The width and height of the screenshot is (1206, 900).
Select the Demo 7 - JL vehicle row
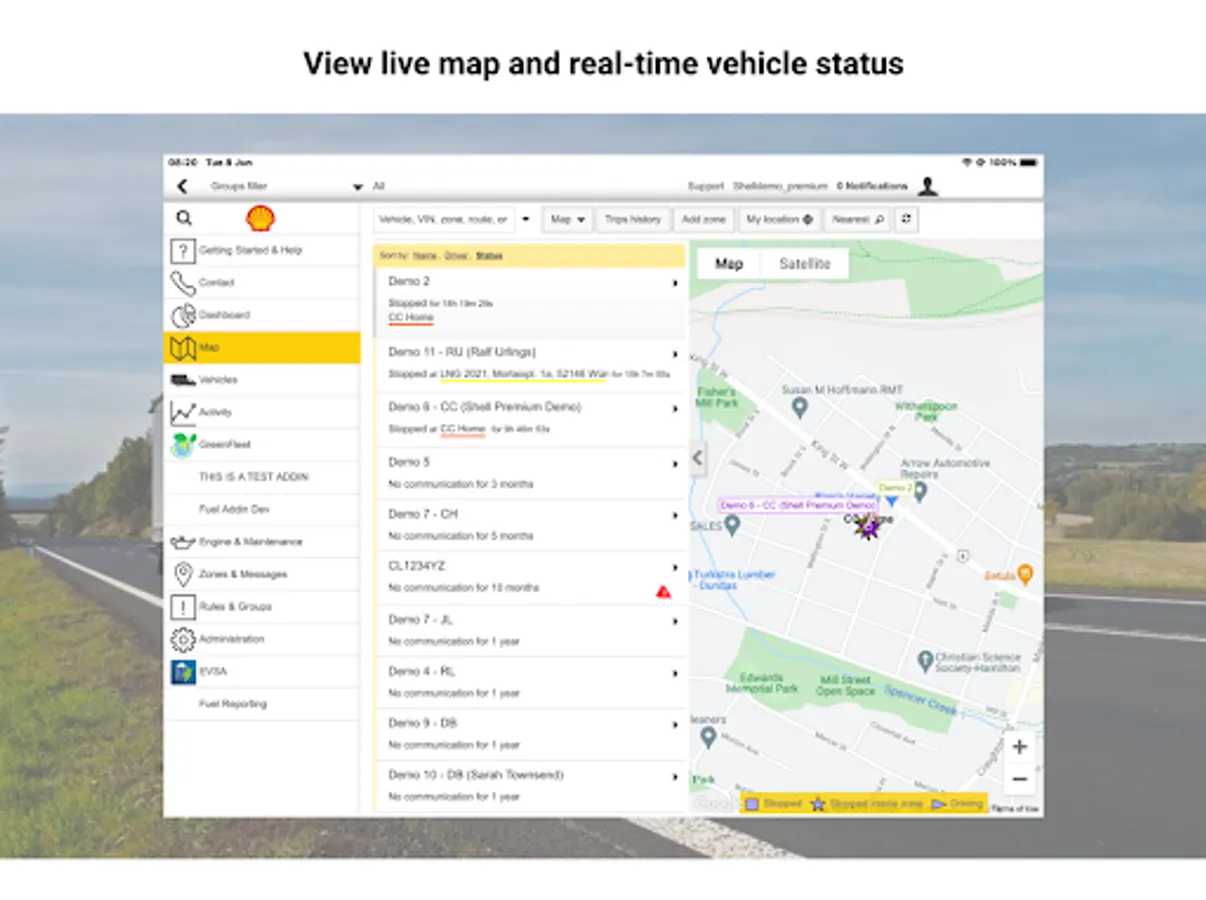530,630
